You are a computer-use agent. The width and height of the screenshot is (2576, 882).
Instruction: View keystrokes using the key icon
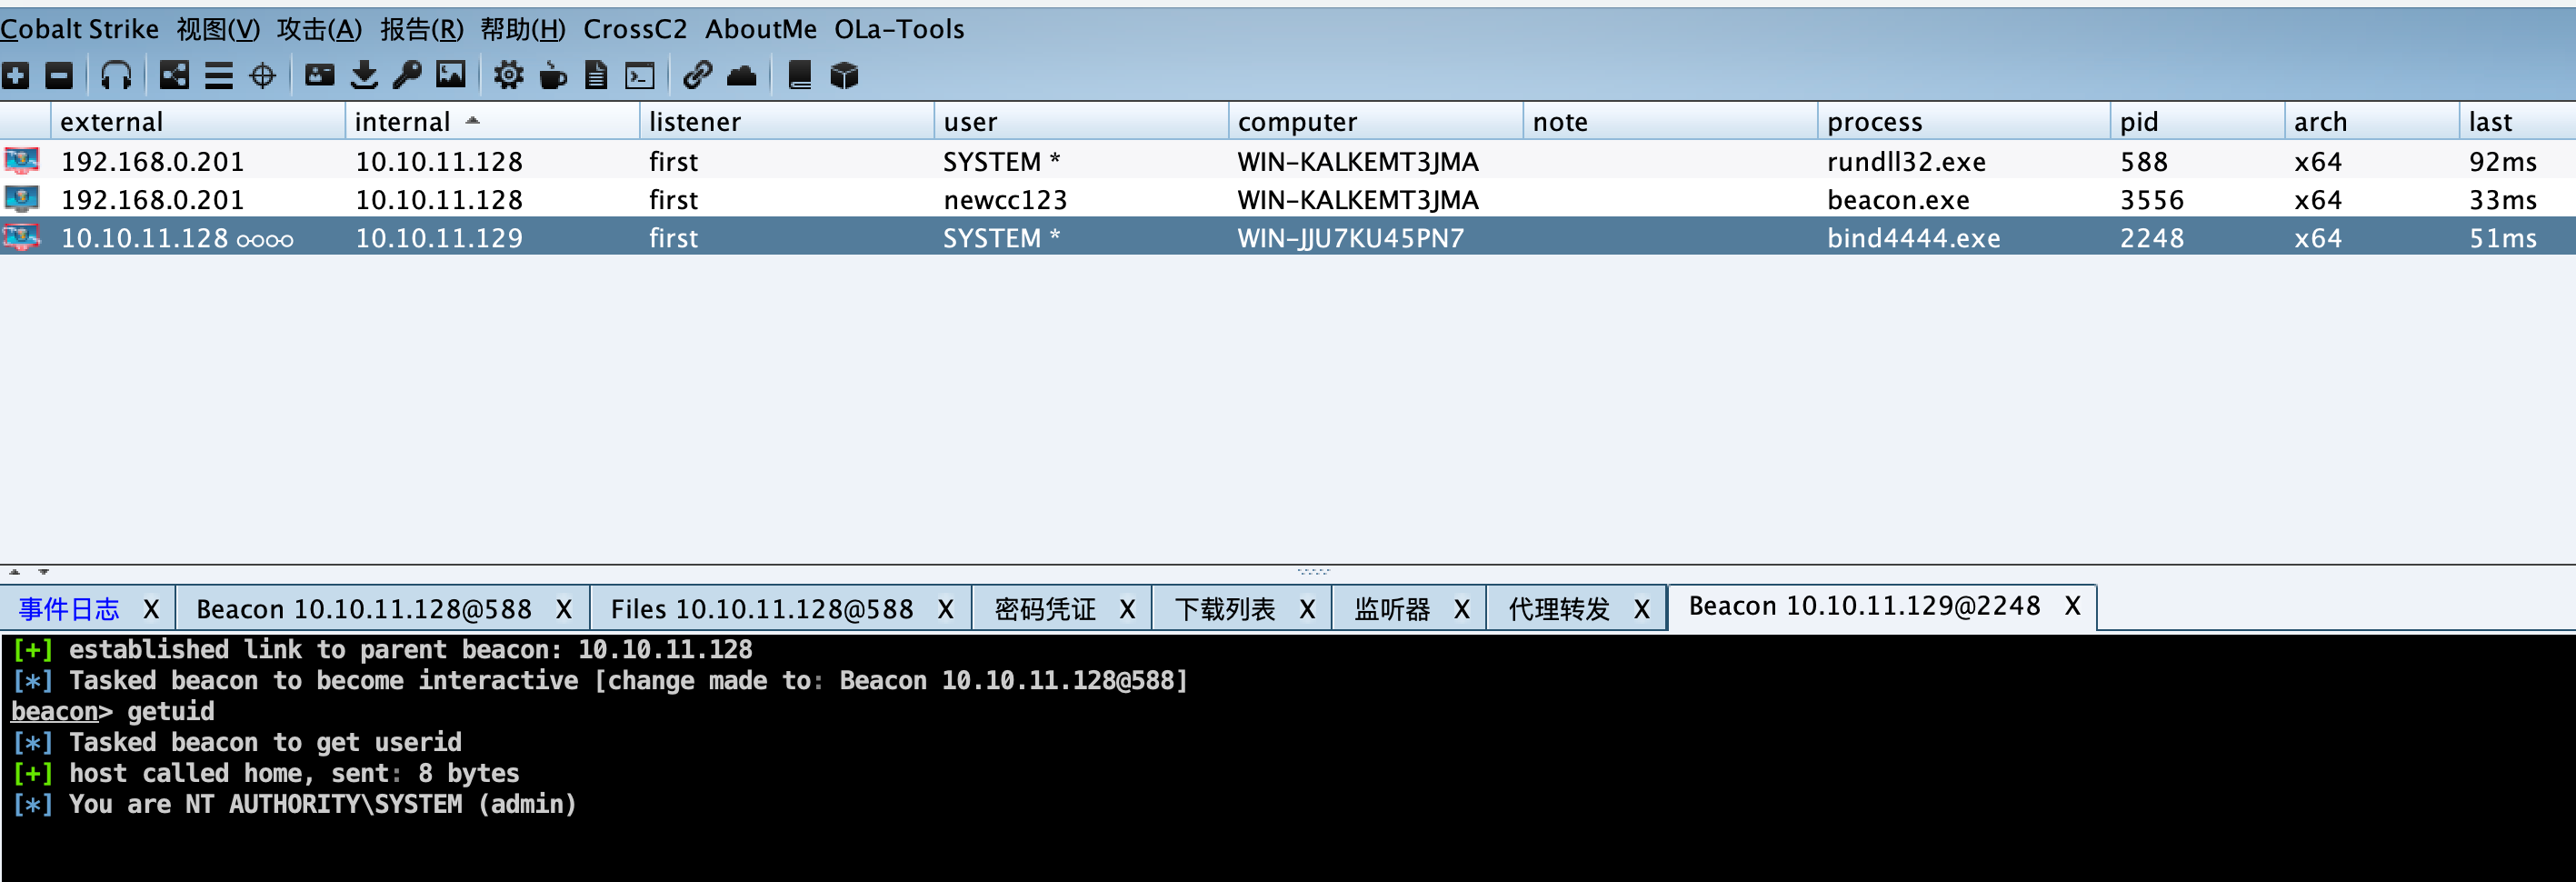(x=407, y=75)
